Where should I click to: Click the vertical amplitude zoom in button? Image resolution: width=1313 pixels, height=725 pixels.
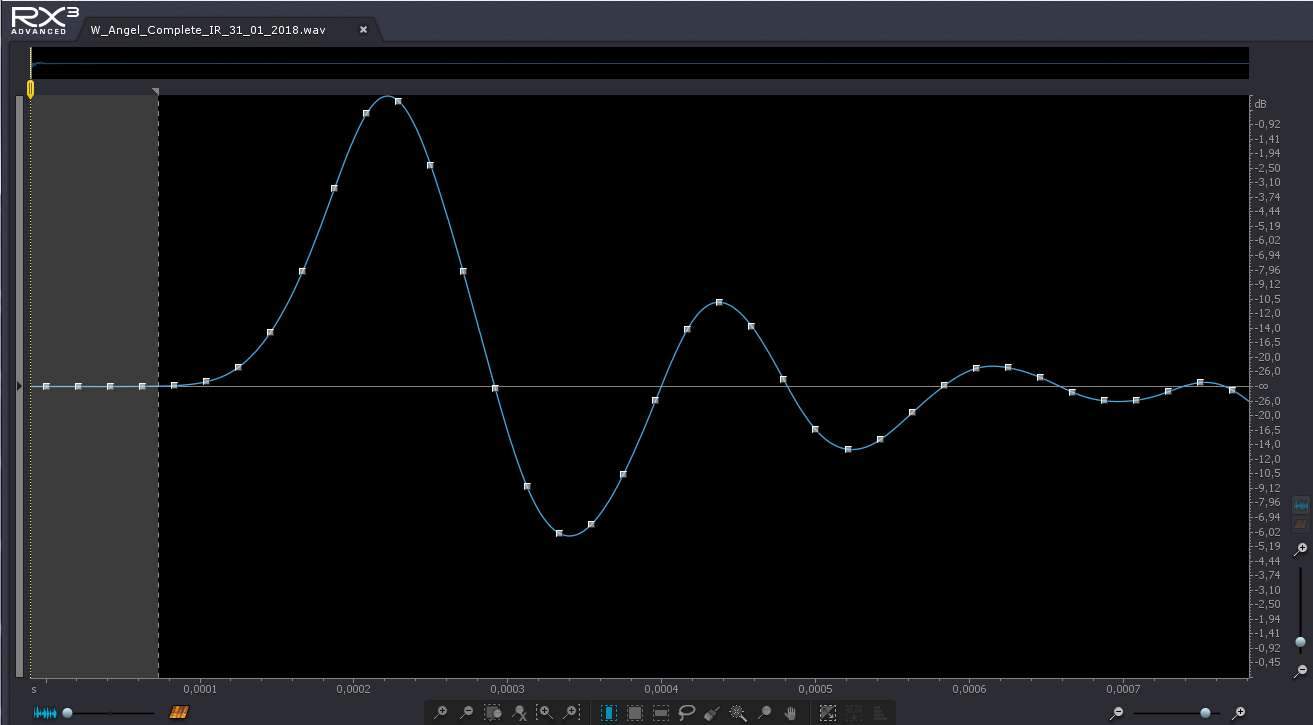click(1301, 549)
